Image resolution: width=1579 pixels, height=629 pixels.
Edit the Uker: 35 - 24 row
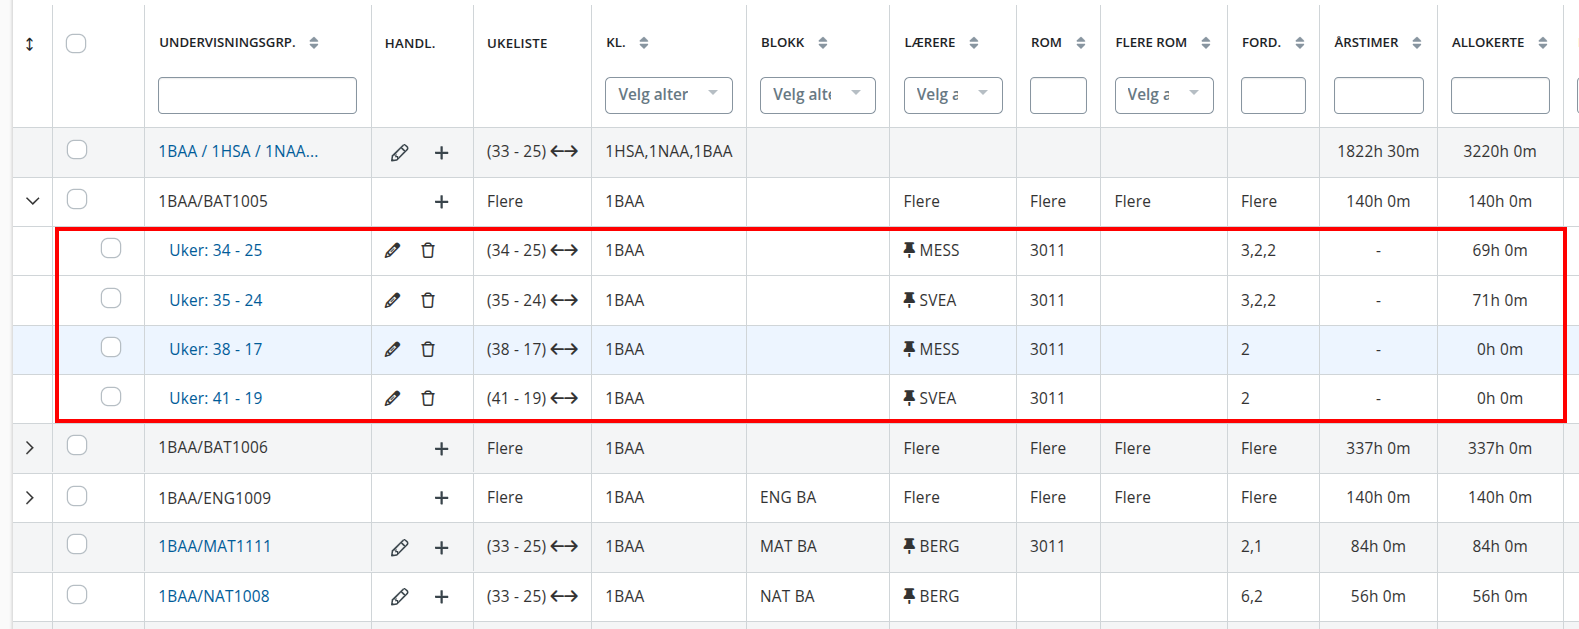click(x=392, y=300)
